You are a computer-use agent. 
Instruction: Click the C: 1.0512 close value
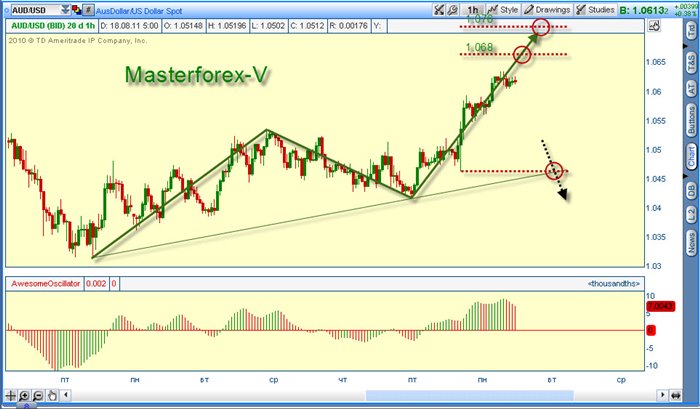307,26
